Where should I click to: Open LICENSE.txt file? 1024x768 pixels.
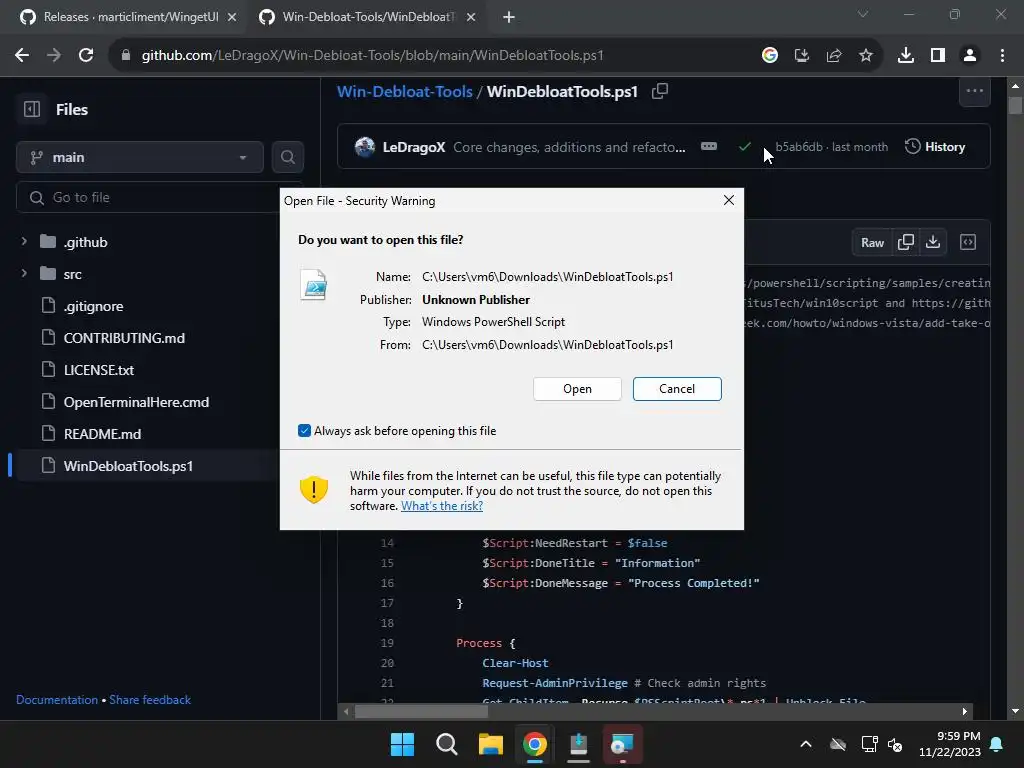point(99,370)
